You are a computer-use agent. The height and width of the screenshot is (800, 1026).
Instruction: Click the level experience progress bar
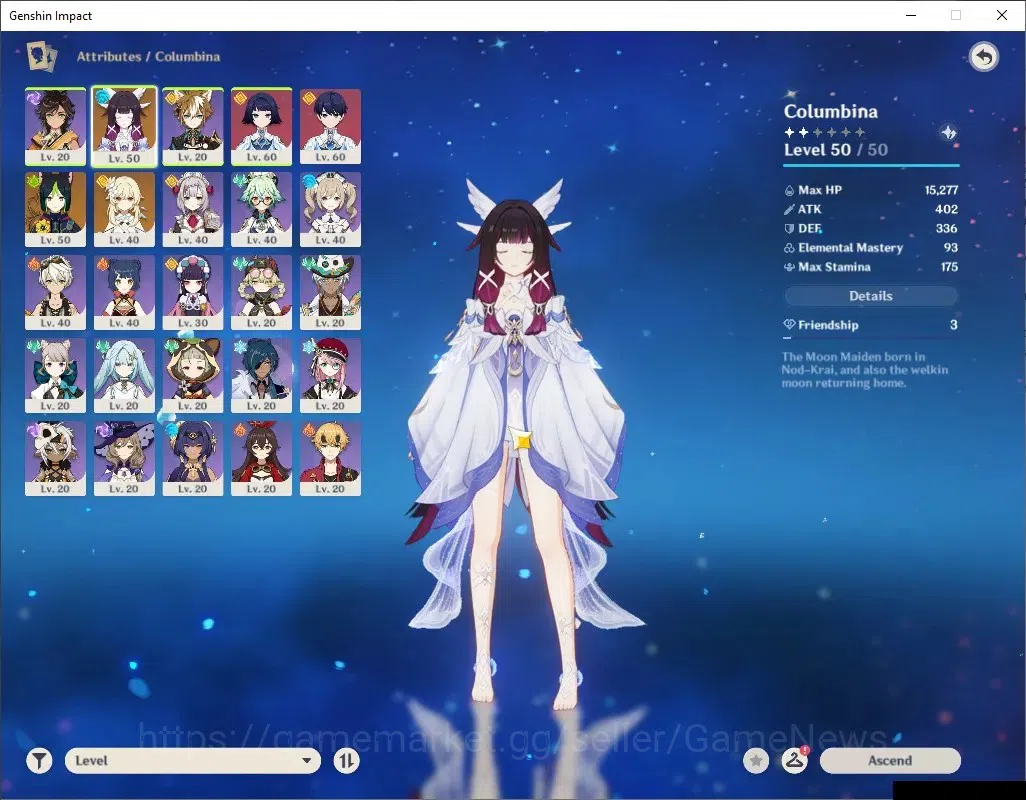point(871,165)
